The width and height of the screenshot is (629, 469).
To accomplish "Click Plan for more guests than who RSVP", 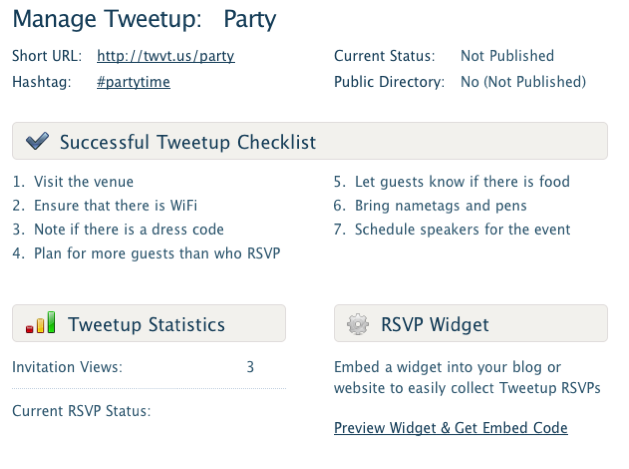I will [x=157, y=254].
